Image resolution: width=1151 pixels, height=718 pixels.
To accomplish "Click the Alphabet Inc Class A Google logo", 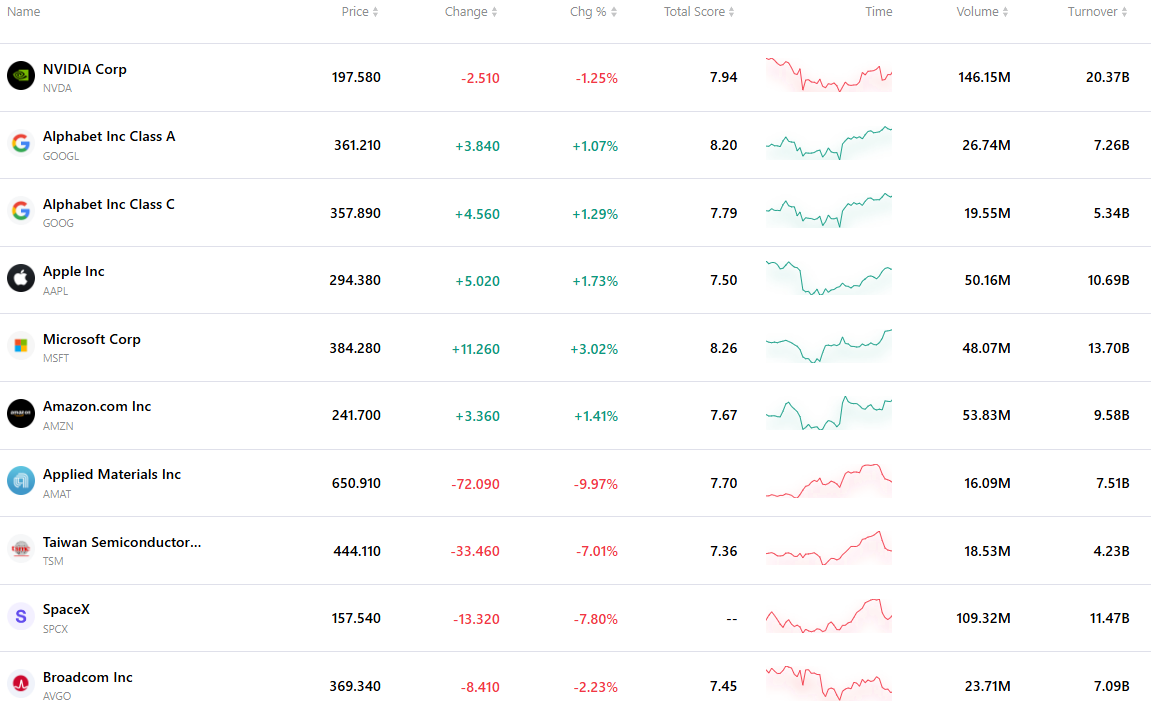I will pyautogui.click(x=21, y=143).
